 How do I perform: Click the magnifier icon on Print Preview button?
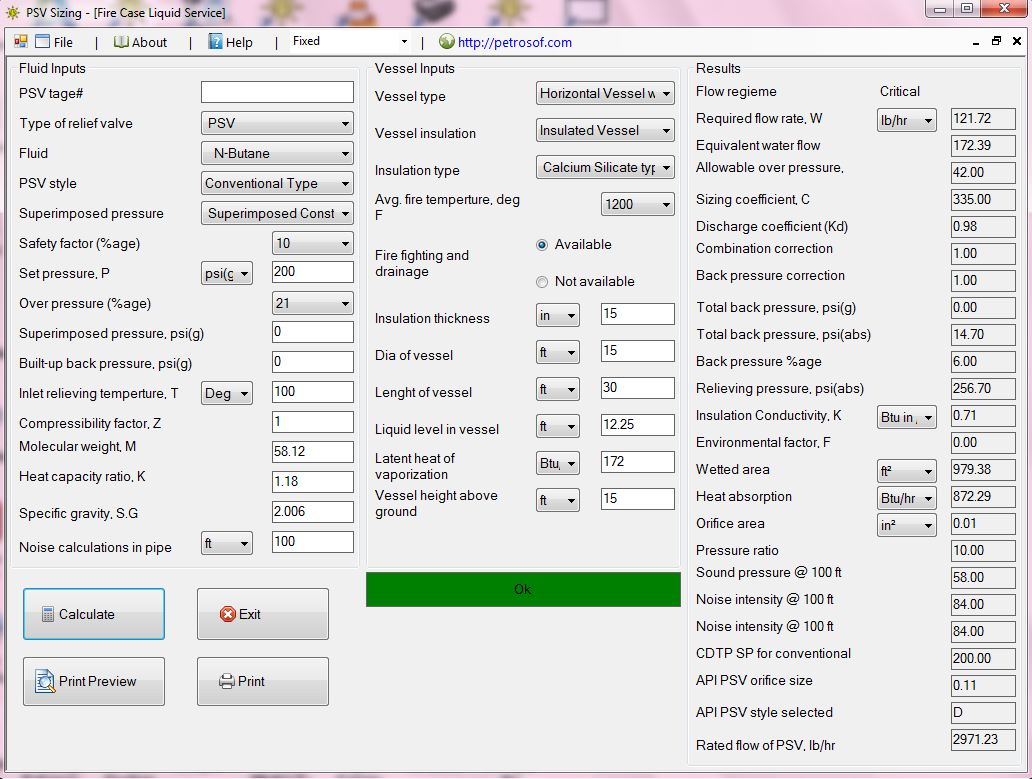pos(44,681)
